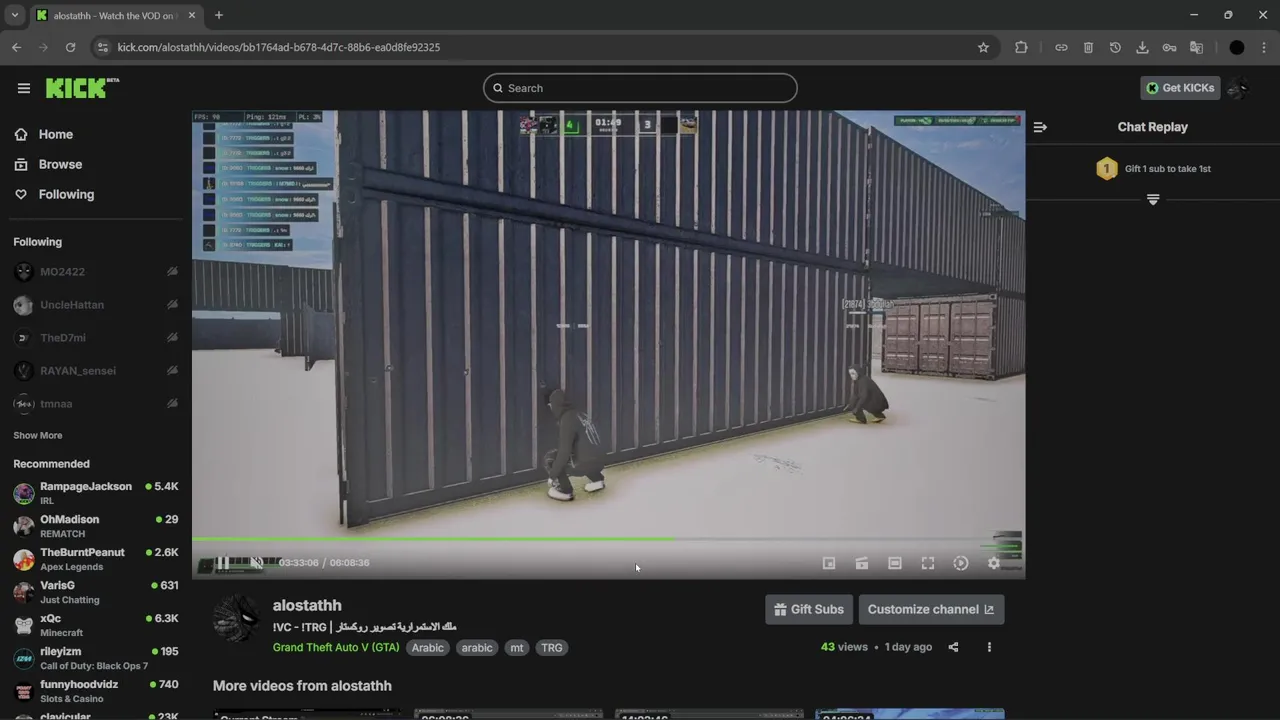Viewport: 1280px width, 720px height.
Task: Select the TRG tag
Action: coord(552,648)
